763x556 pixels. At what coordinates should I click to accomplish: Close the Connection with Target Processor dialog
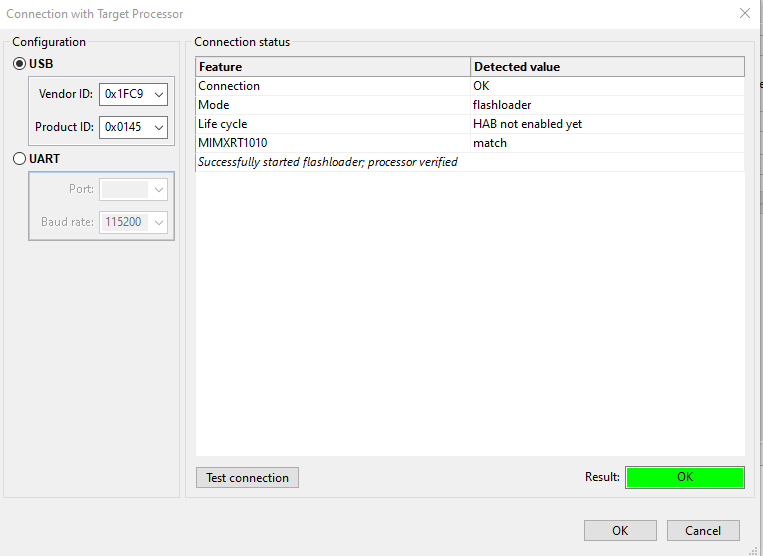pyautogui.click(x=744, y=14)
